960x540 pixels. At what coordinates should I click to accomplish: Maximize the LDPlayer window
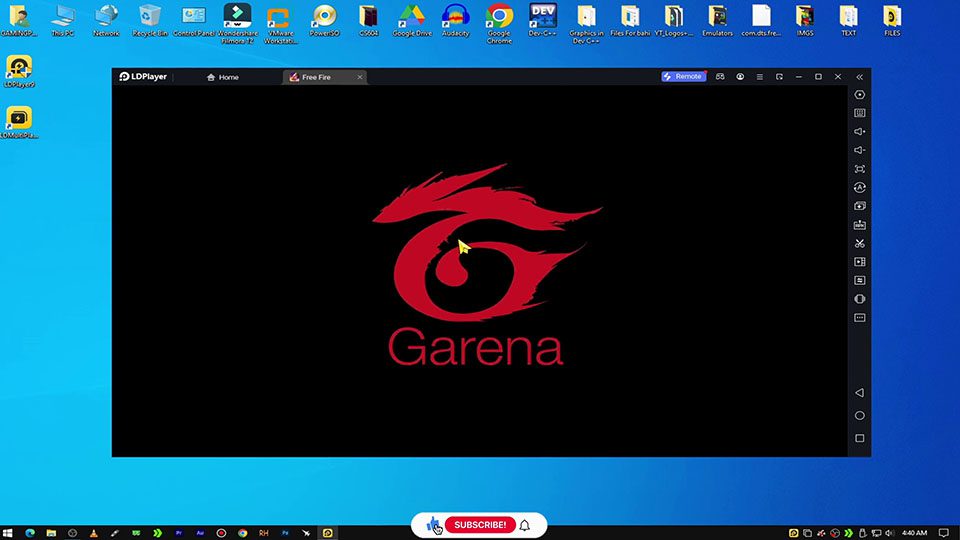pos(818,77)
